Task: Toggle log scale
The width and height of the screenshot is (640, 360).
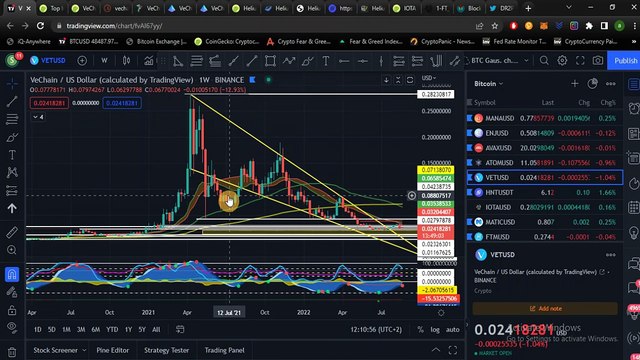Action: pos(435,329)
